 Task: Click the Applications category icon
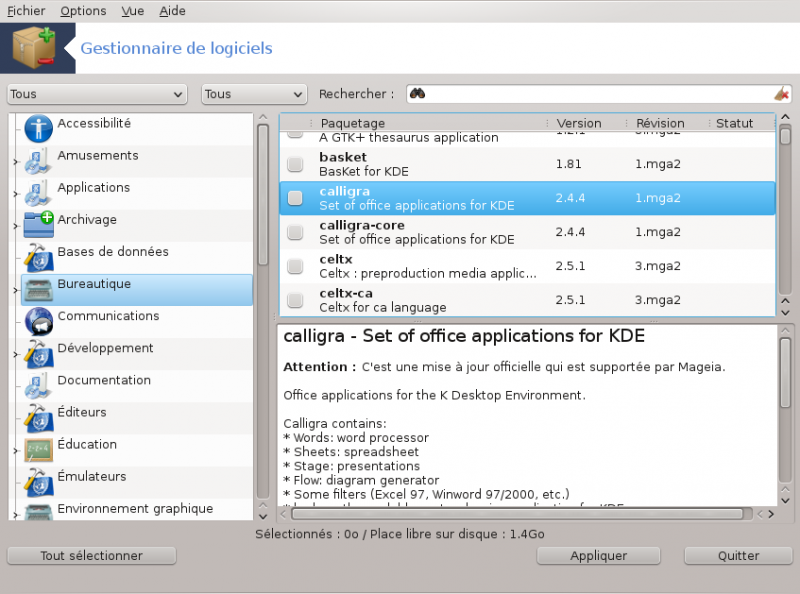[38, 193]
